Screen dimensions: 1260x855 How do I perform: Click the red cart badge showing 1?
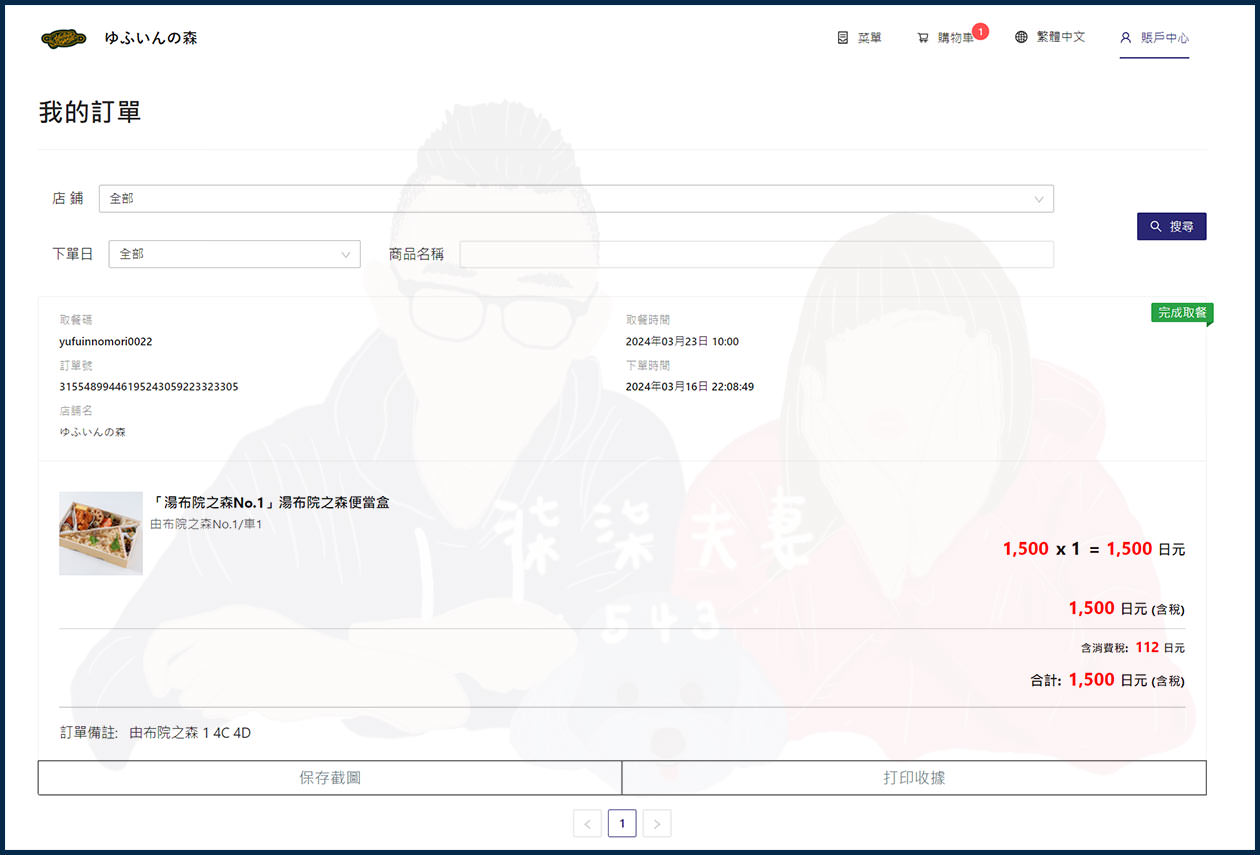click(980, 30)
